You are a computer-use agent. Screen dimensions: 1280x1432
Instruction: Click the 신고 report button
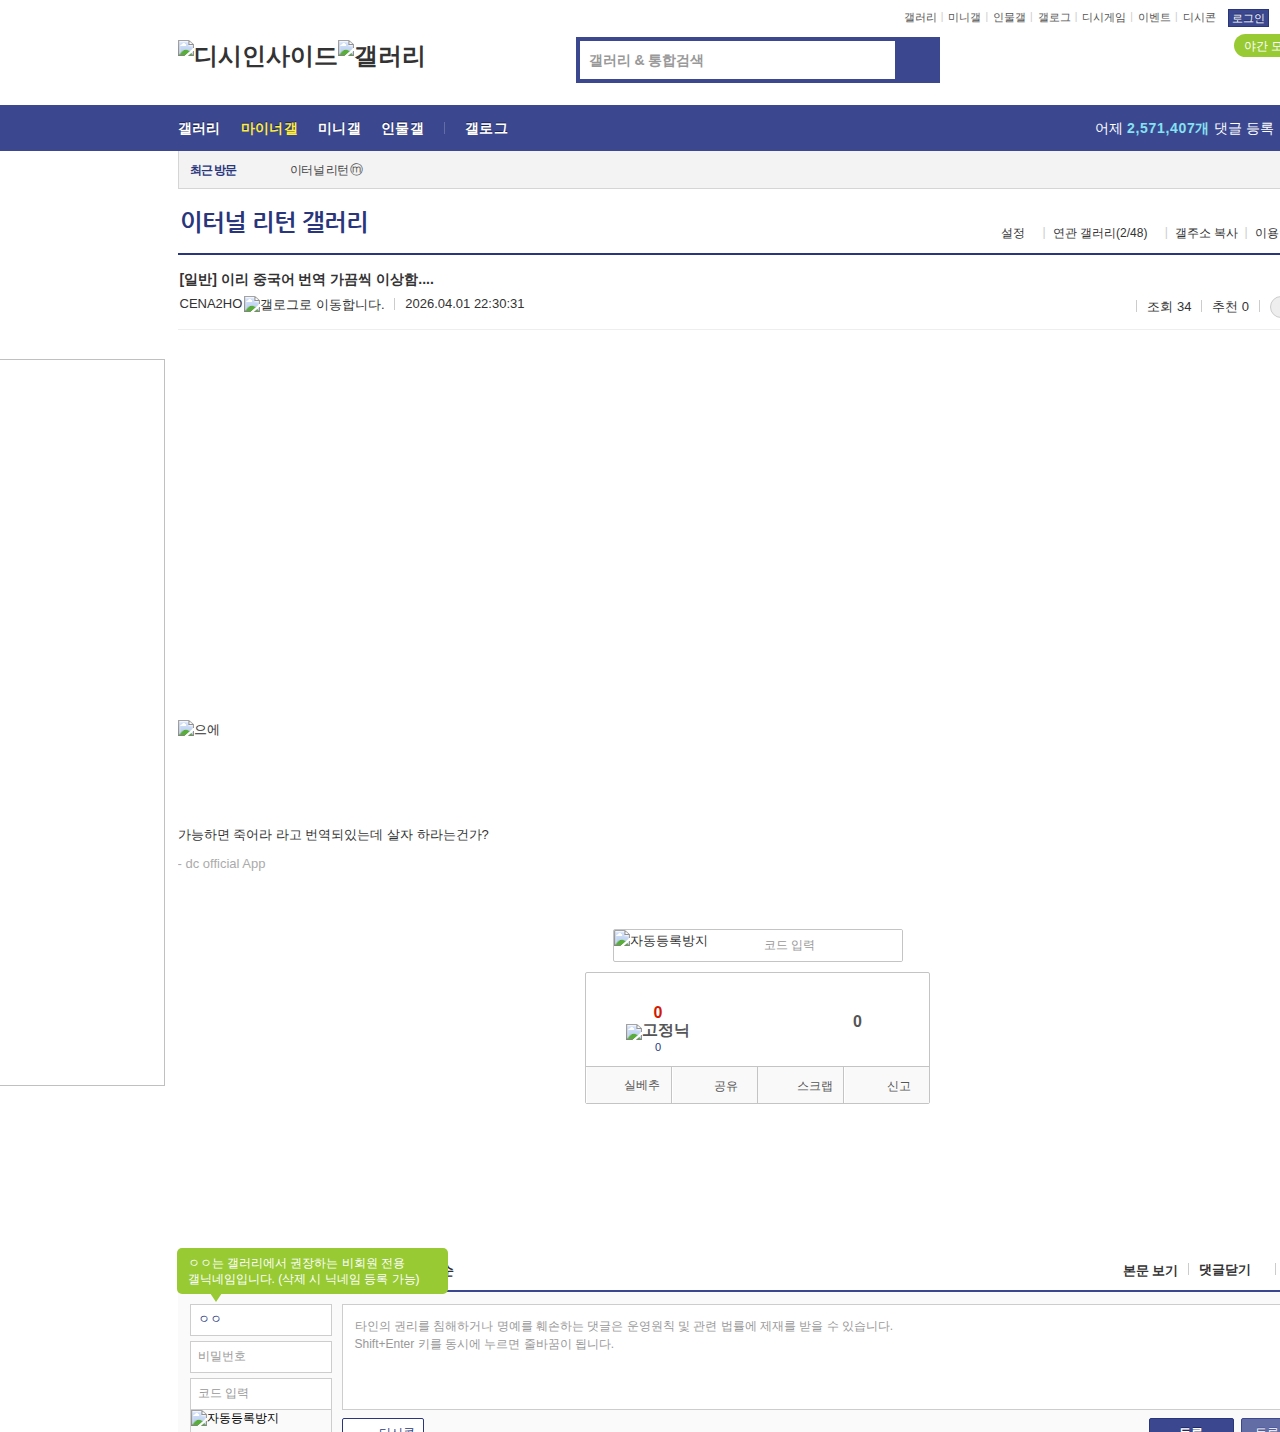[887, 1085]
